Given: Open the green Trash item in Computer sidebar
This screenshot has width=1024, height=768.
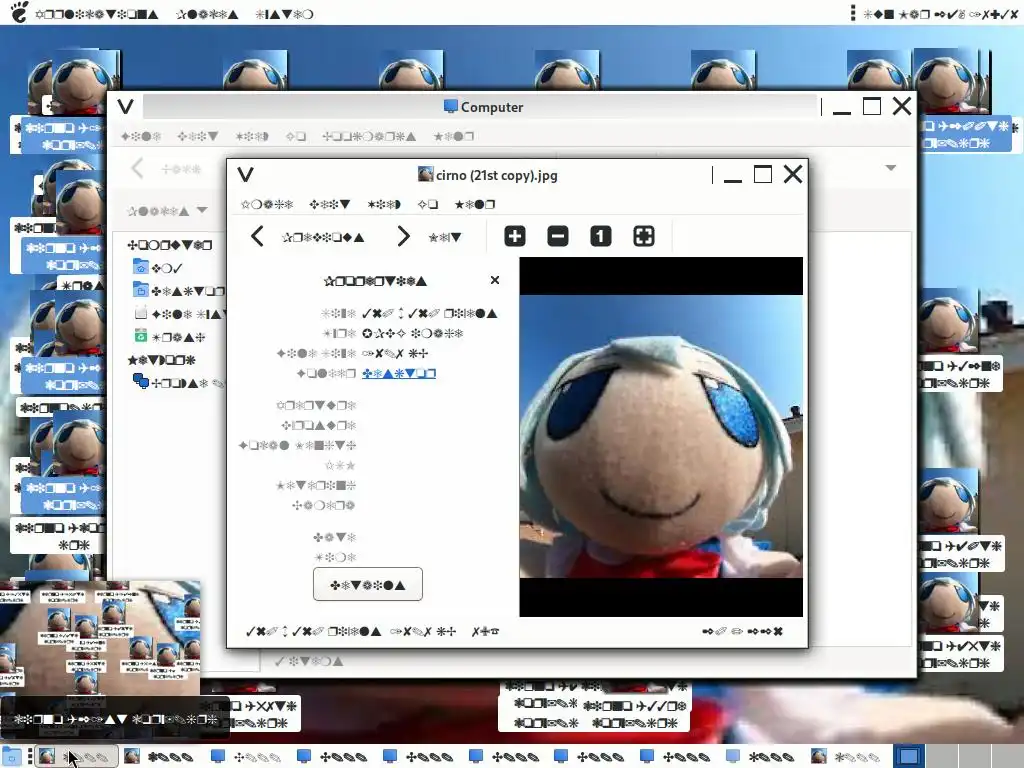Looking at the screenshot, I should [169, 337].
